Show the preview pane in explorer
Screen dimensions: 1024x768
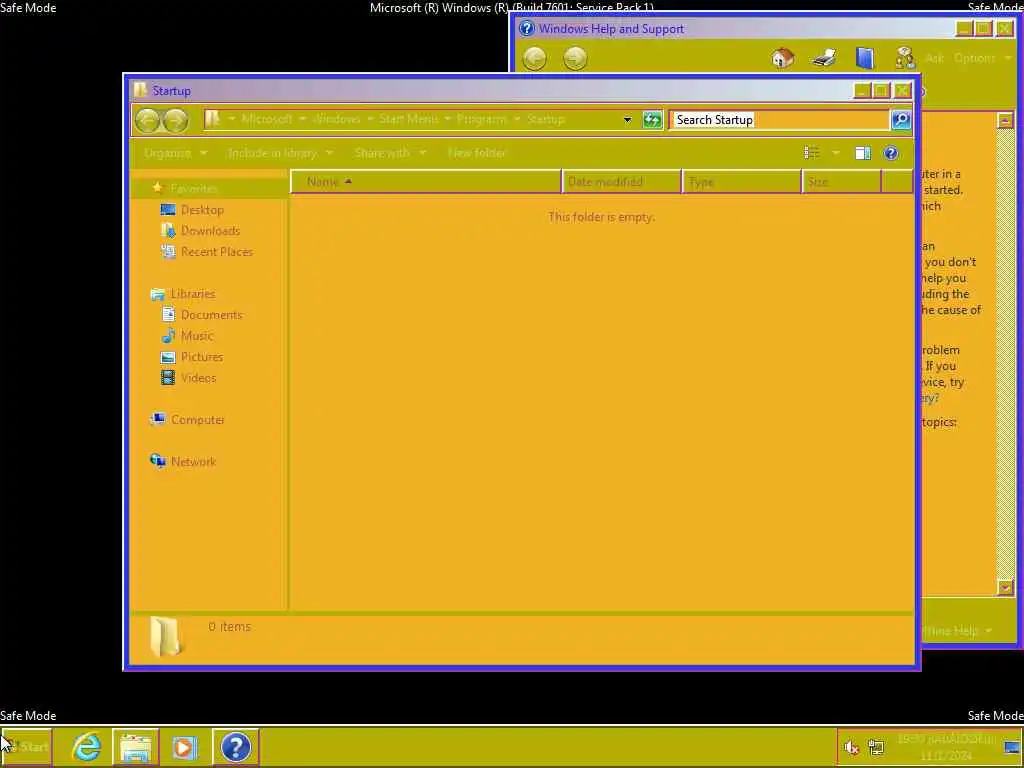point(863,153)
